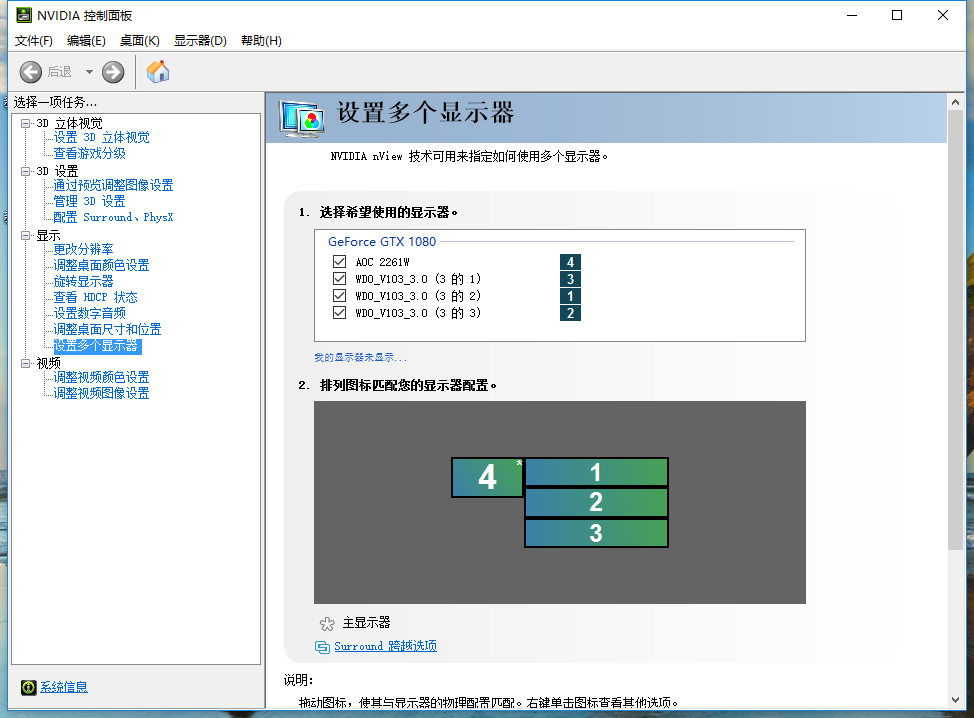Collapse the 视频 tree node

pos(25,363)
